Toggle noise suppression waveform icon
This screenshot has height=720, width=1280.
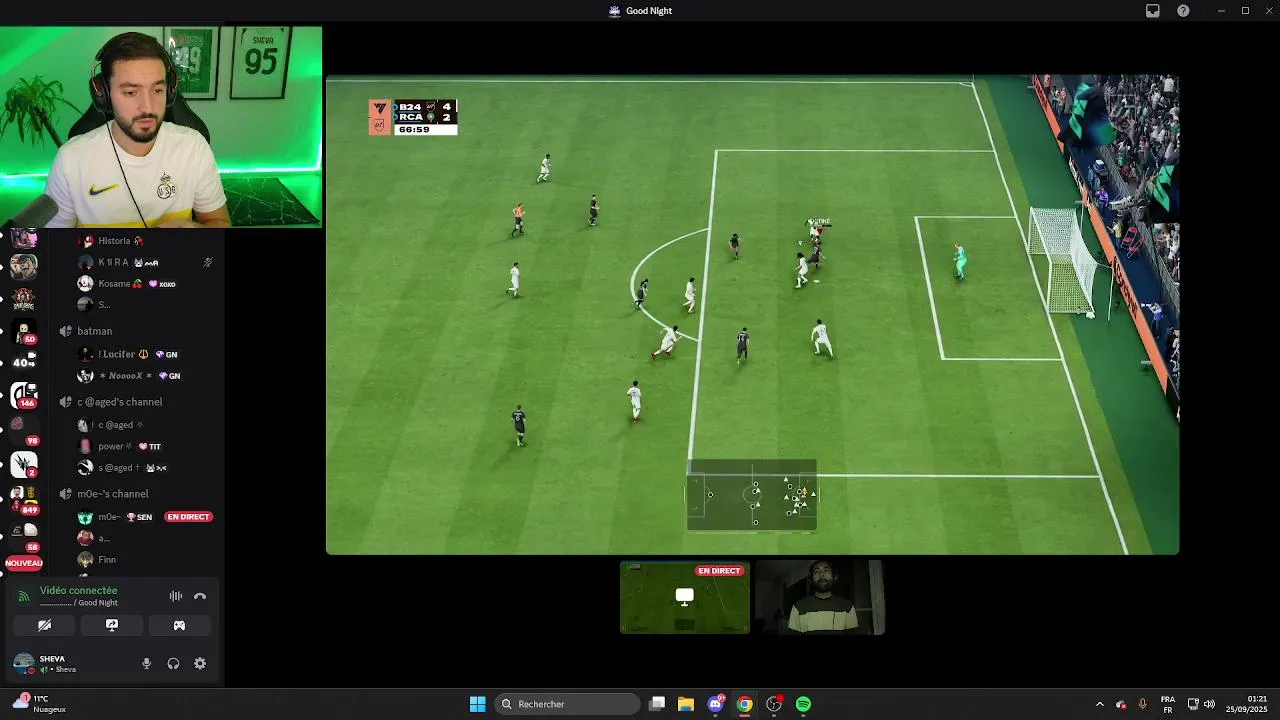coord(176,596)
